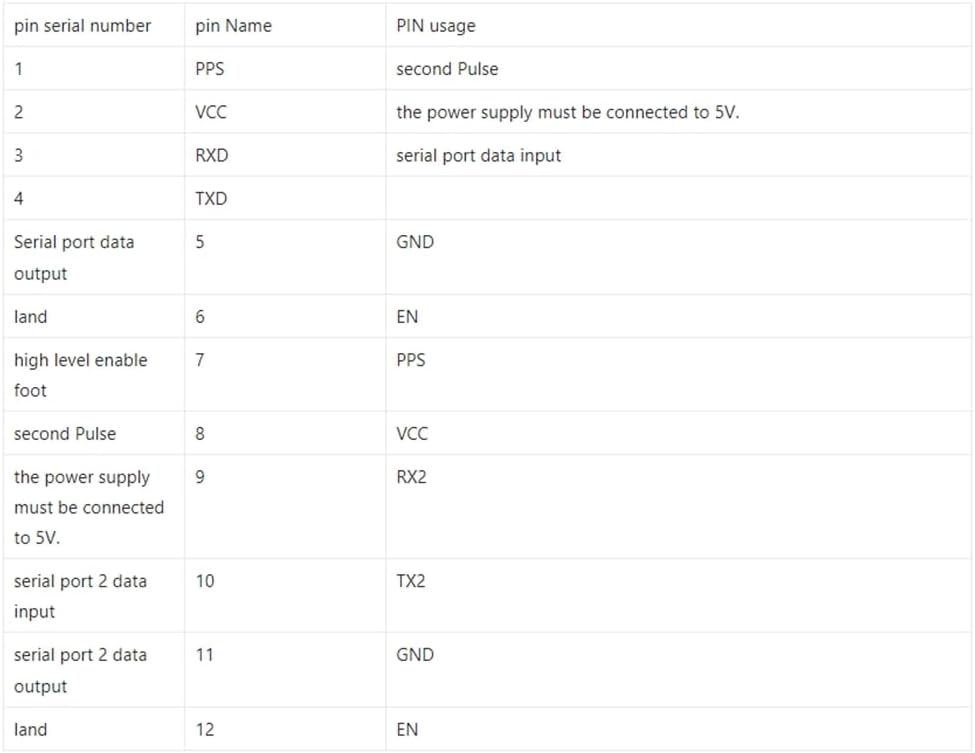Select the TX2 cell
Viewport: 975px width, 753px height.
(410, 581)
